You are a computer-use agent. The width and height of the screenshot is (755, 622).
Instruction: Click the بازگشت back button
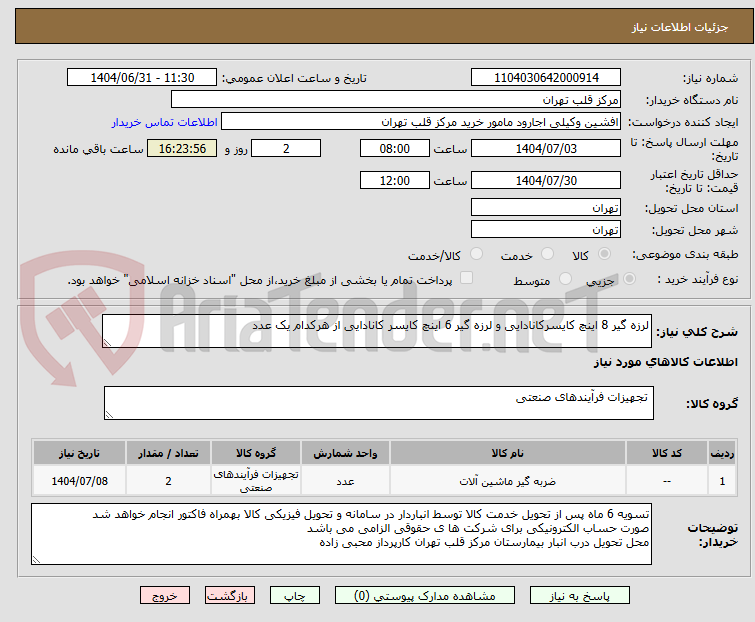point(230,596)
